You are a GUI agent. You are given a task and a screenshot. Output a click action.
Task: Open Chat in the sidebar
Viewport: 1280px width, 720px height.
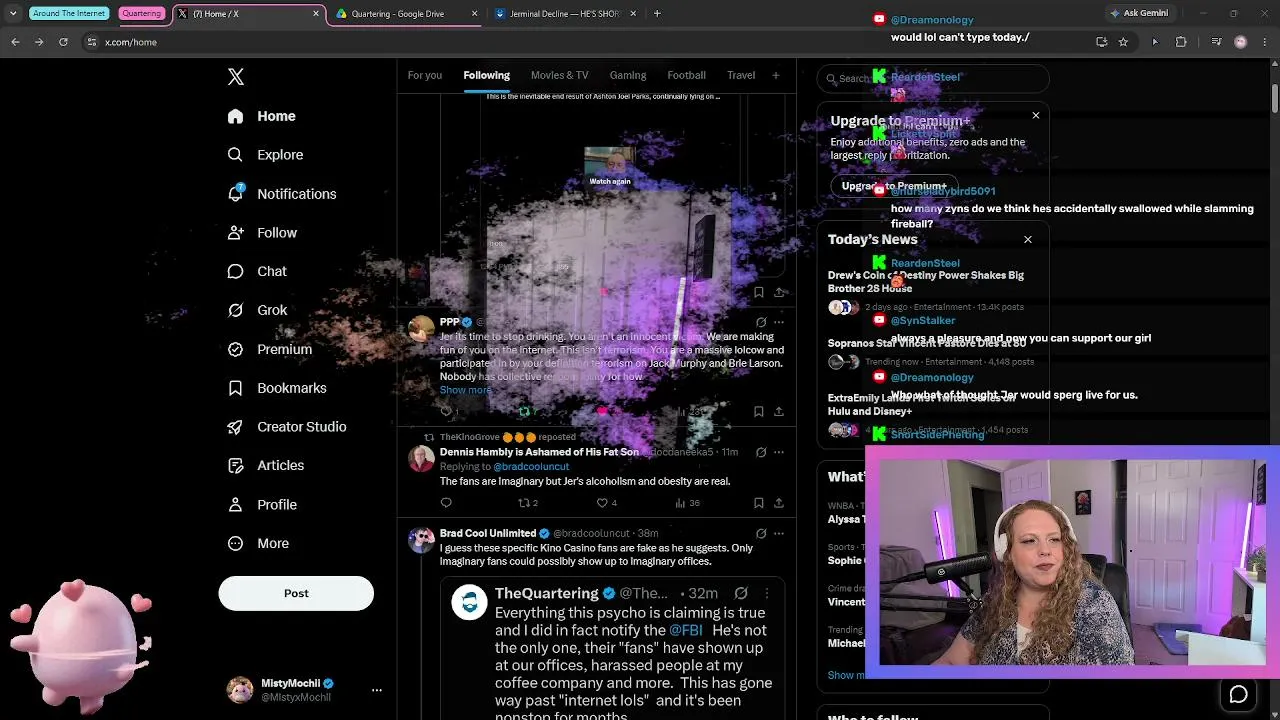click(257, 272)
